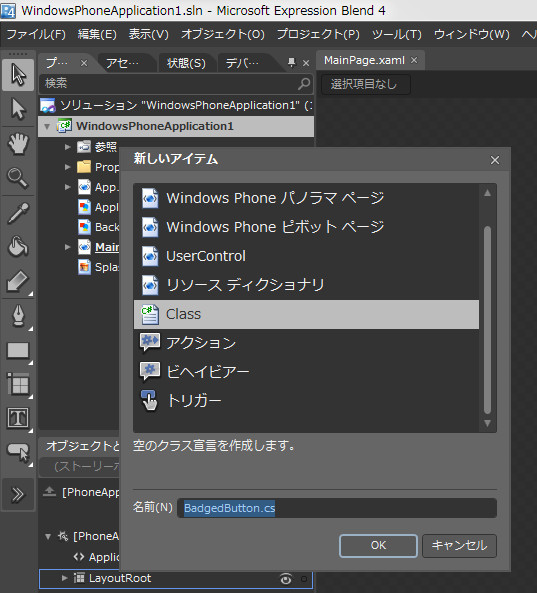The height and width of the screenshot is (593, 537).
Task: Click the キャンセル button
Action: [459, 546]
